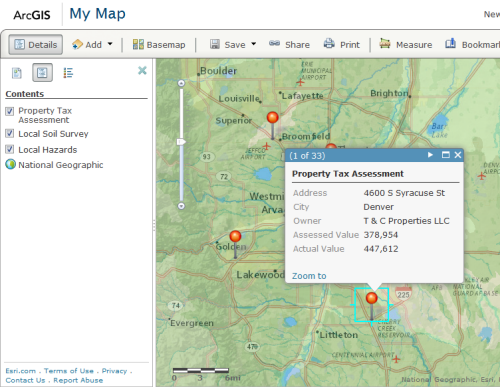Viewport: 500px width, 387px height.
Task: Click the Jeffco Airport symbol
Action: [x=266, y=146]
